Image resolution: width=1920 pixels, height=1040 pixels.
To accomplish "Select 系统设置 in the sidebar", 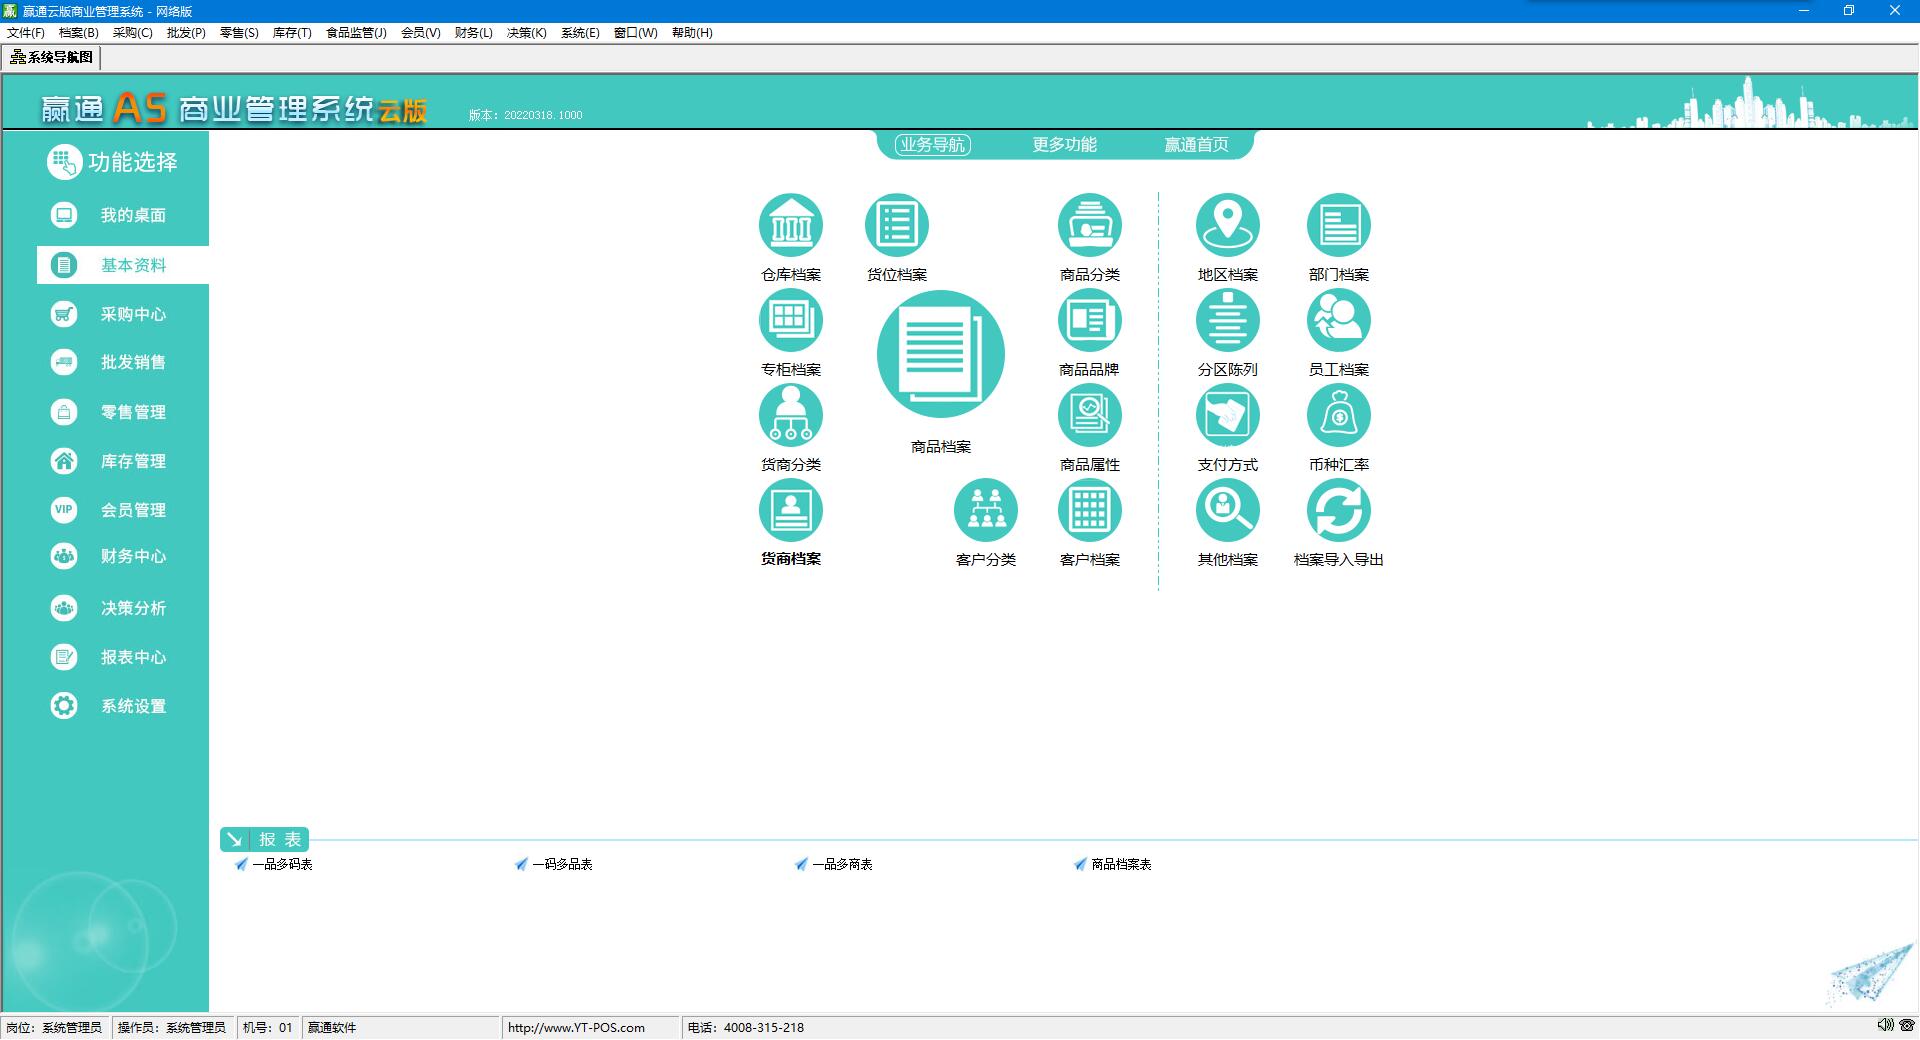I will point(132,706).
